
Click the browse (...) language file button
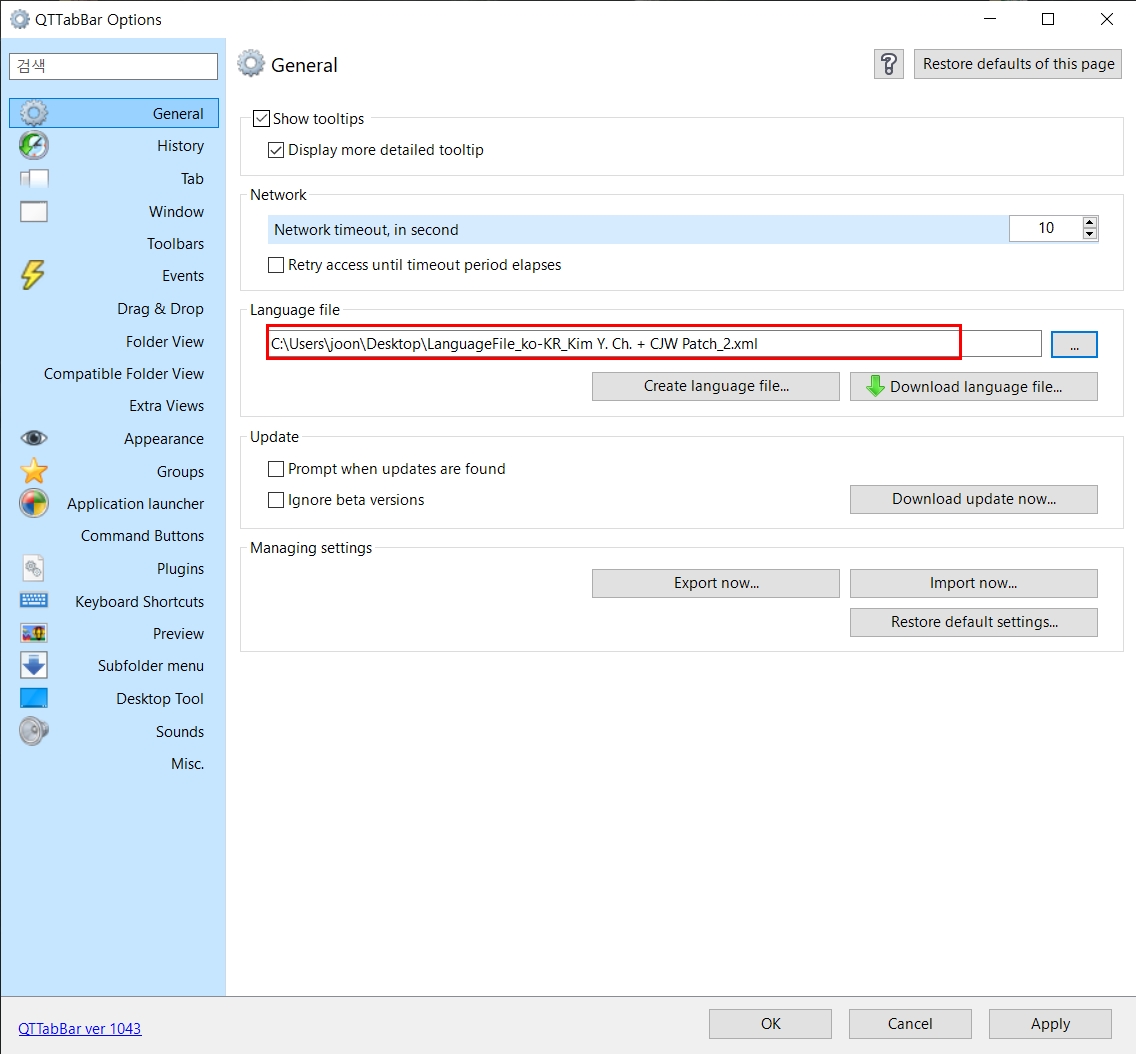click(x=1074, y=344)
